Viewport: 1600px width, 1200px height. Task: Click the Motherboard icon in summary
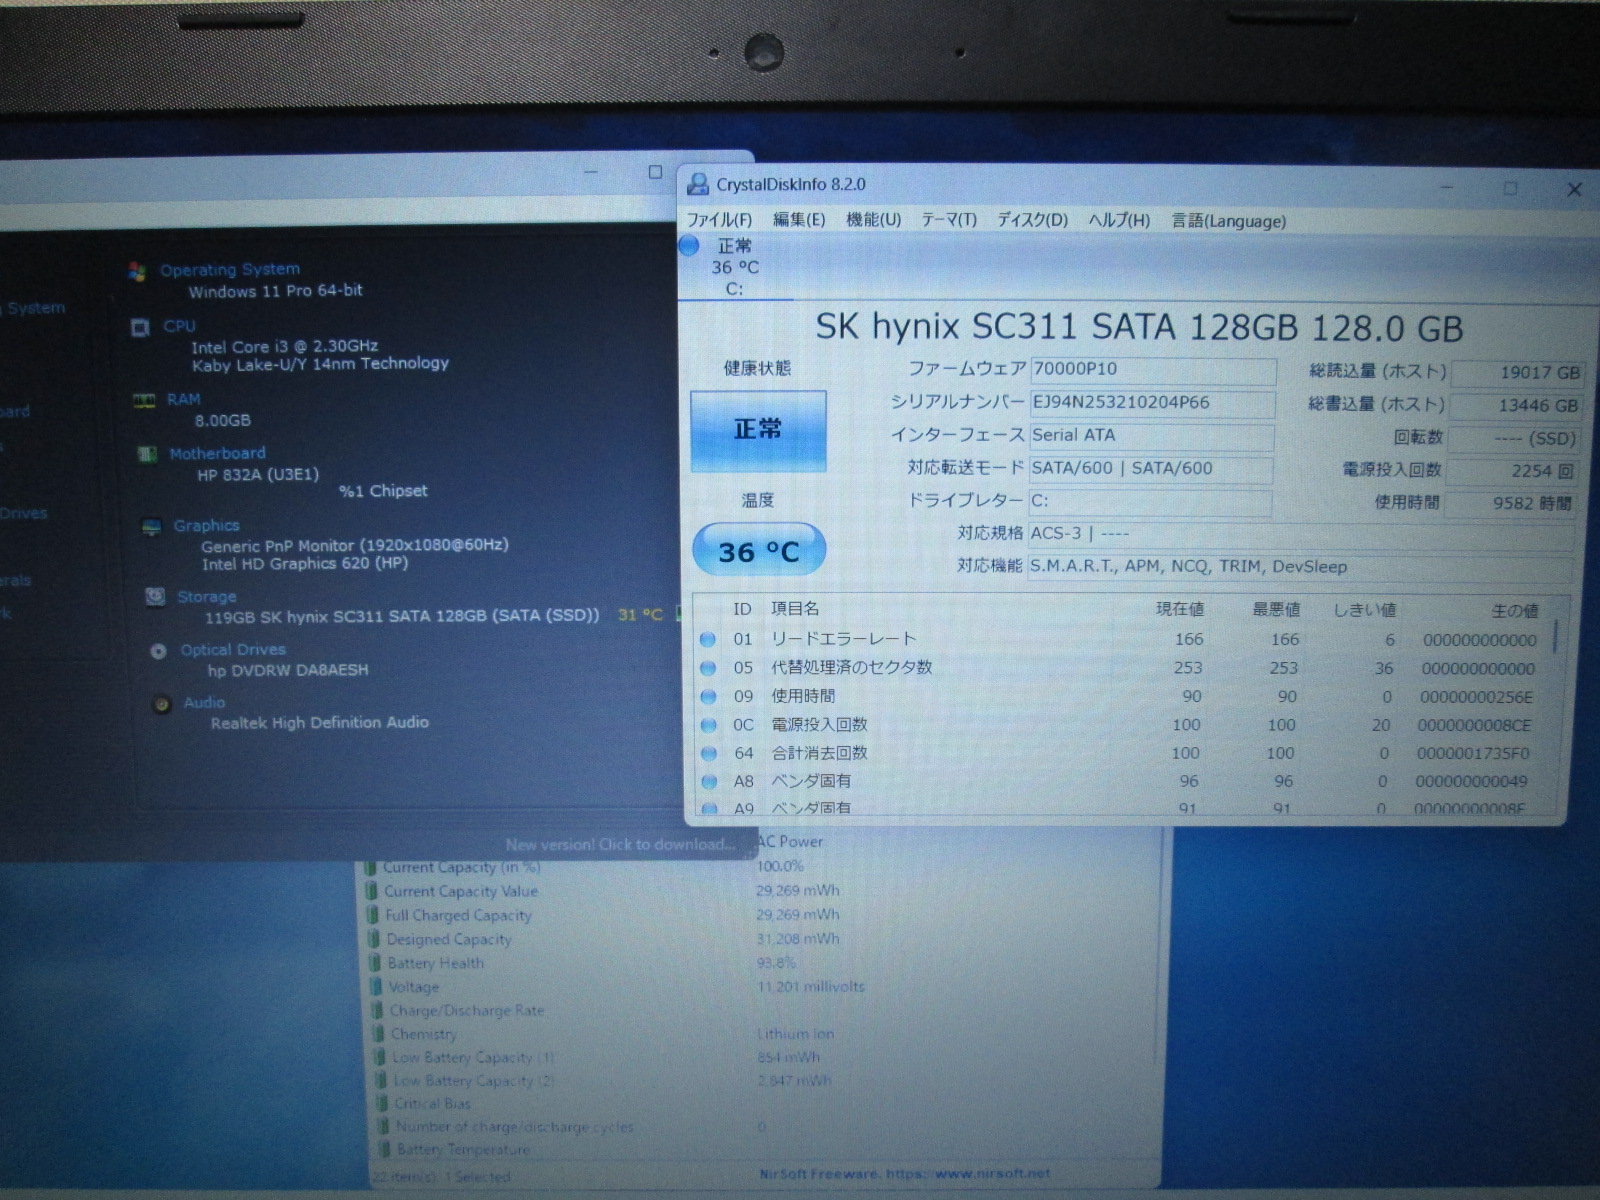pos(147,454)
